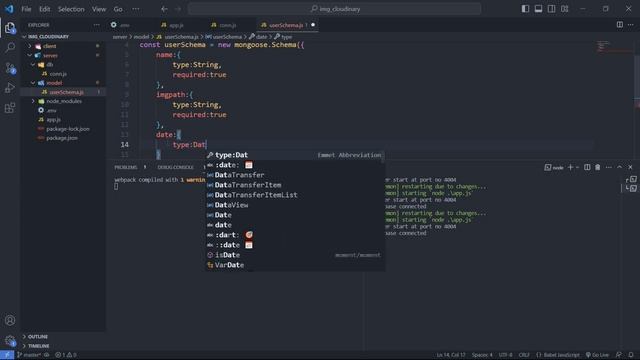Open the Run and Debug view

click(x=10, y=88)
